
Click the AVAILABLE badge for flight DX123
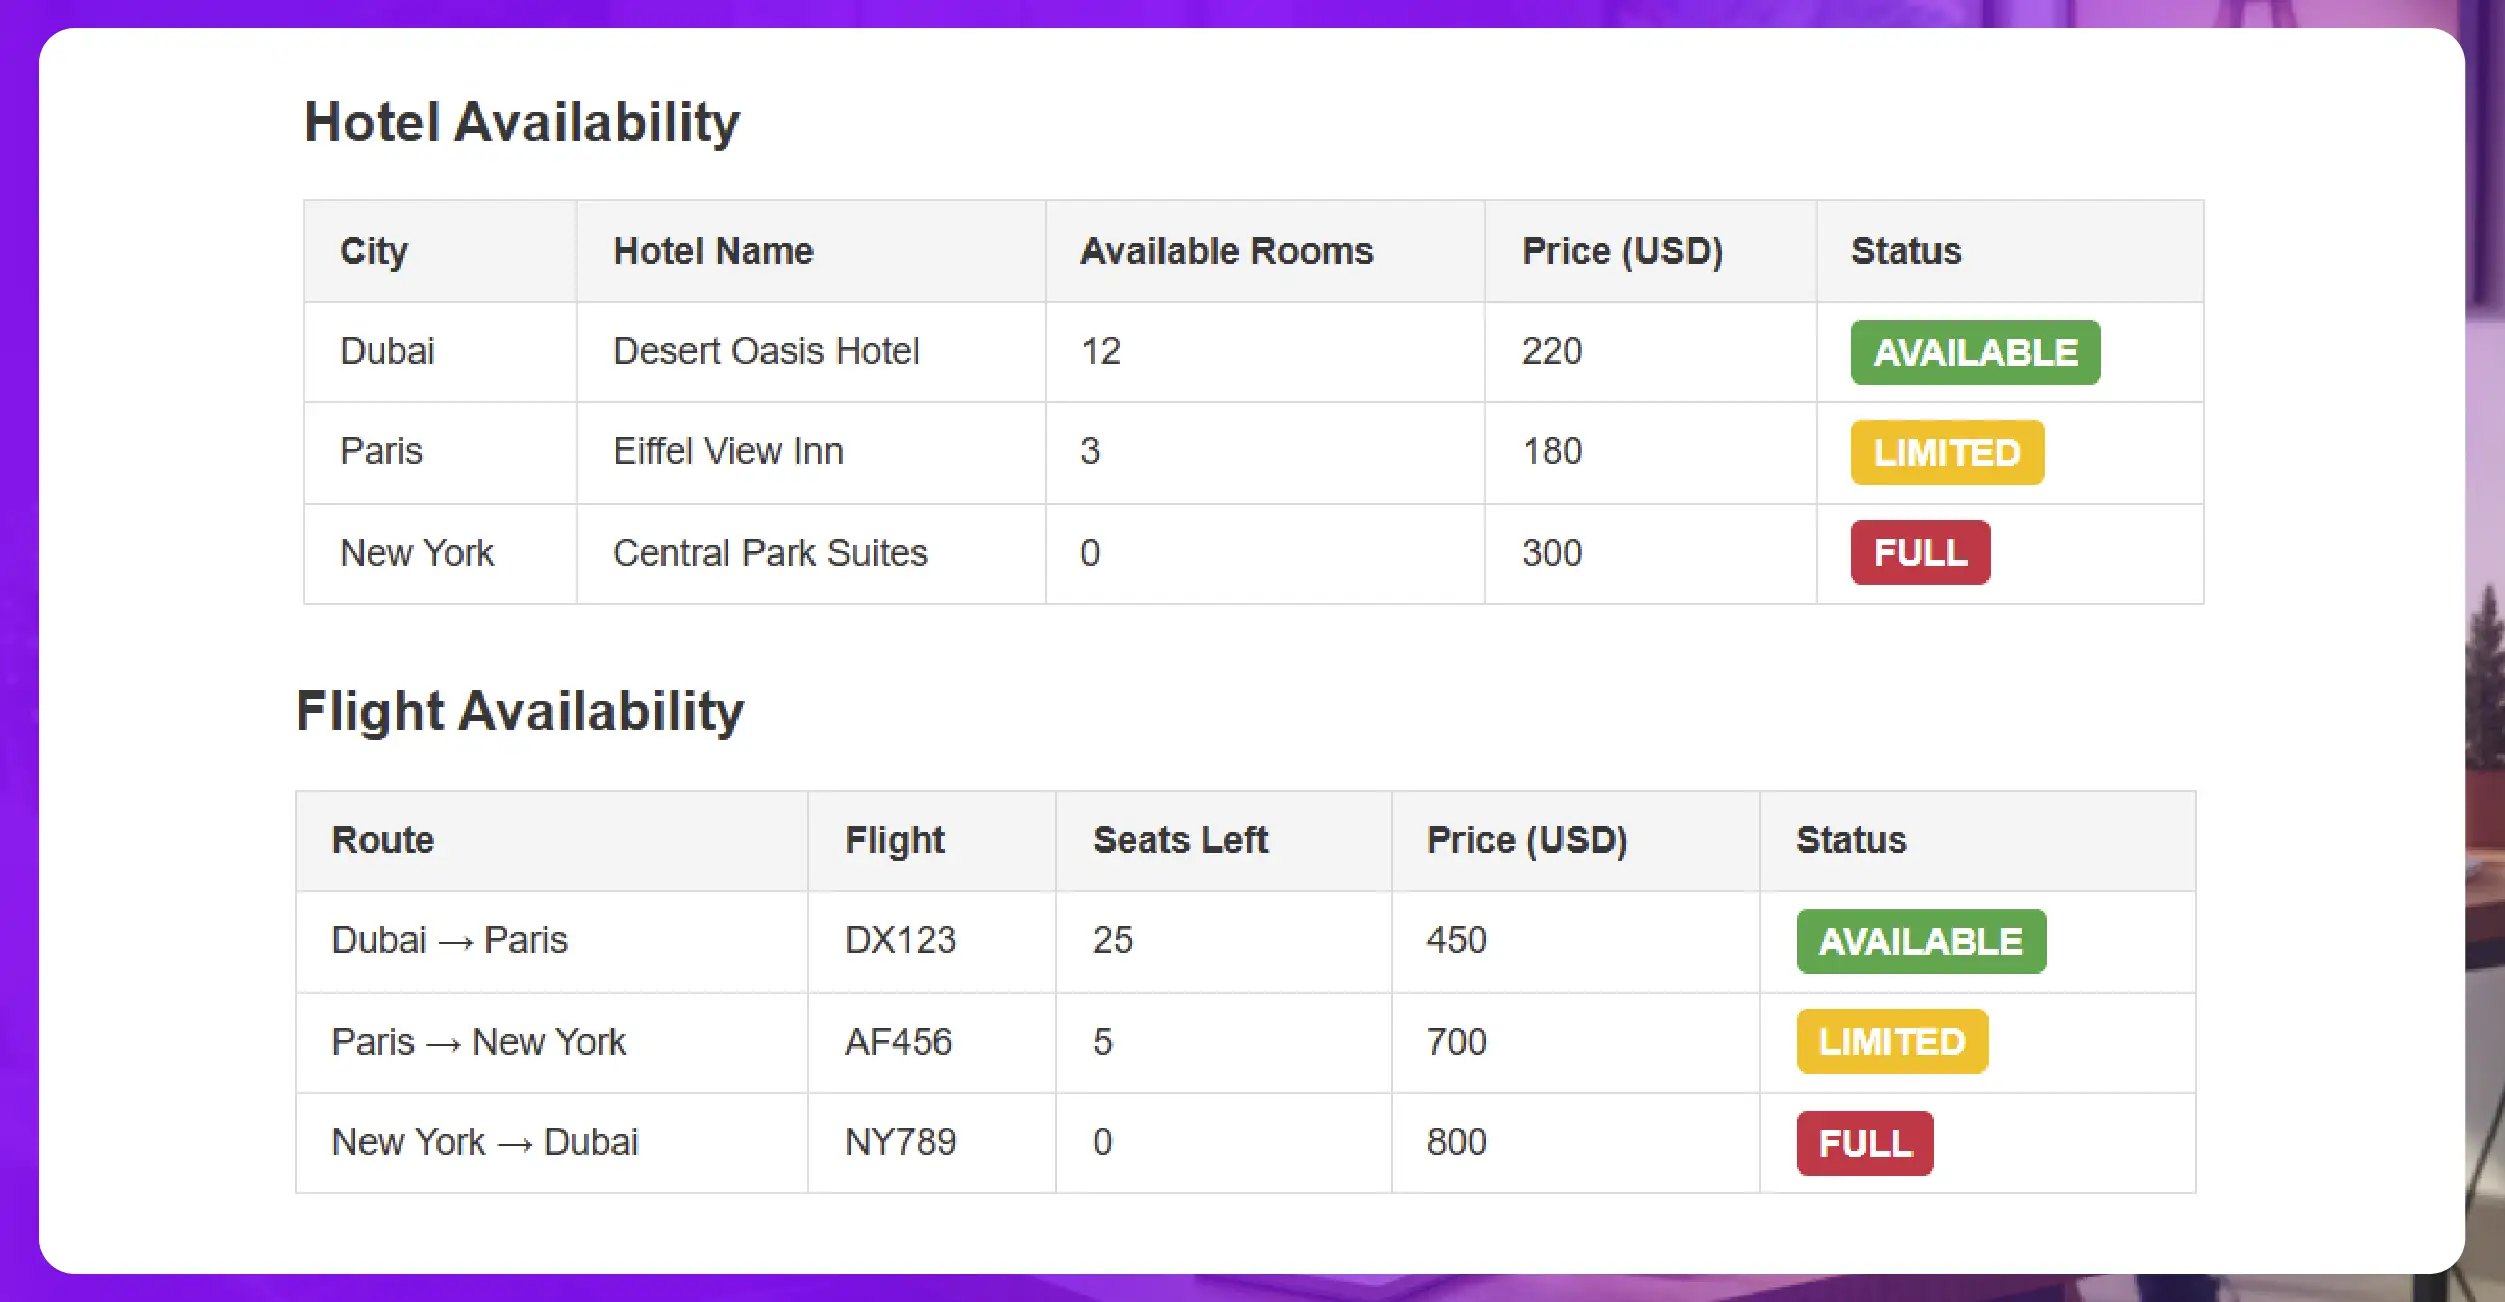tap(1920, 941)
